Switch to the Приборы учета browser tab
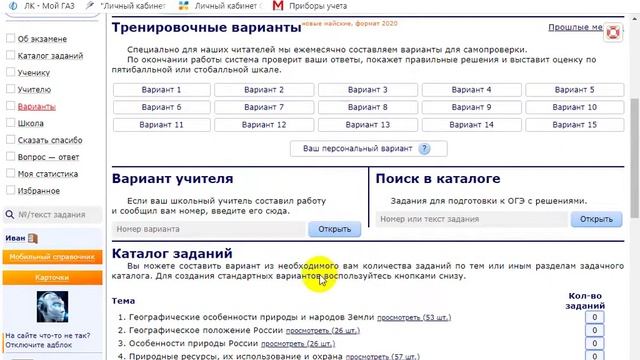The width and height of the screenshot is (640, 360). 310,6
